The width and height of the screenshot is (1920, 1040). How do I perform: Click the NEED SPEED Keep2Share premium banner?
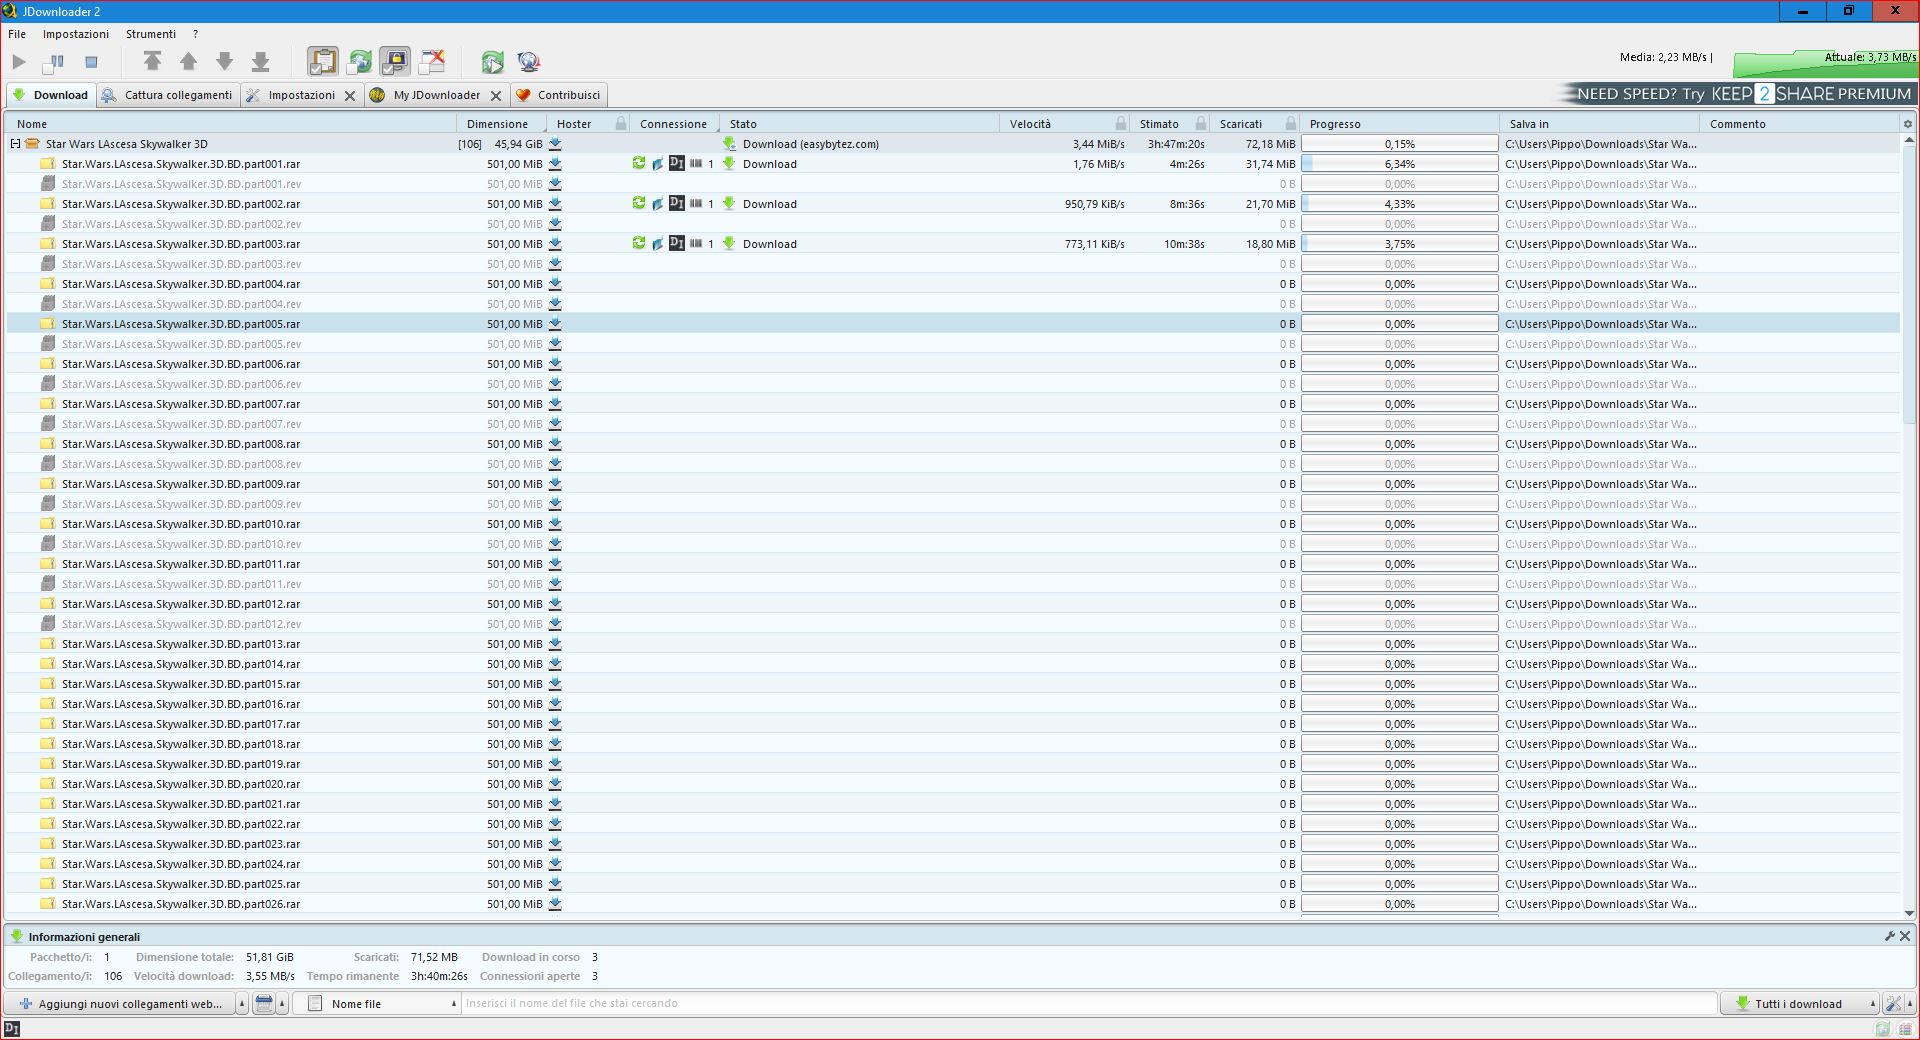click(x=1738, y=94)
